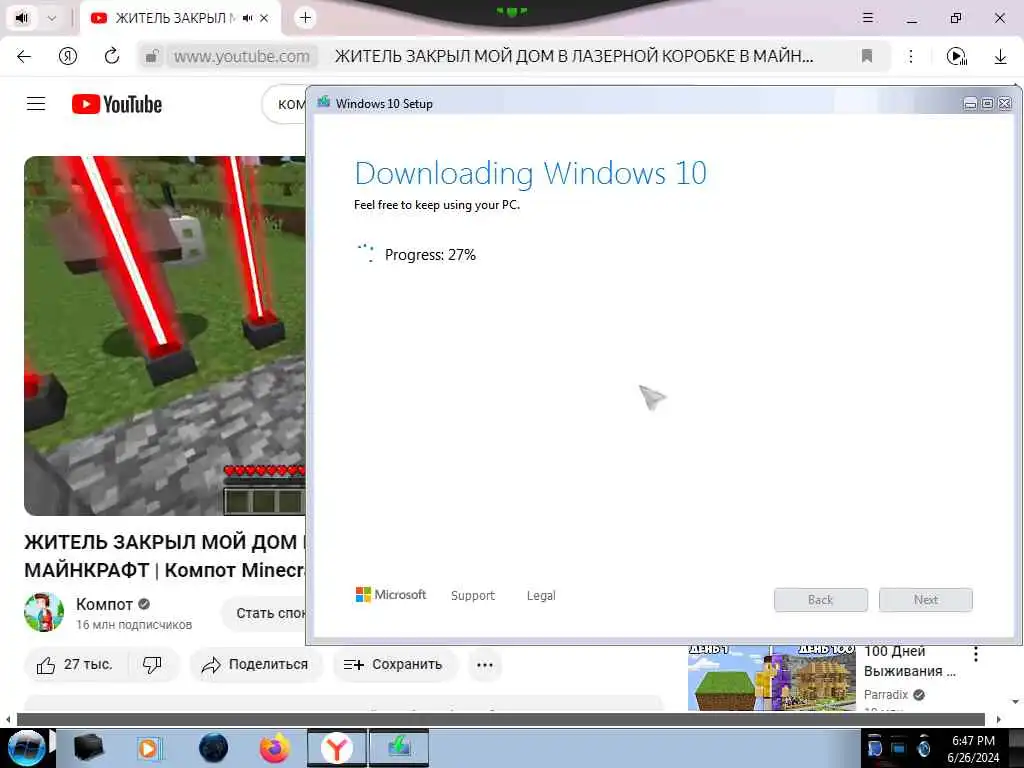The width and height of the screenshot is (1024, 768).
Task: Reload the page with refresh icon
Action: pos(112,56)
